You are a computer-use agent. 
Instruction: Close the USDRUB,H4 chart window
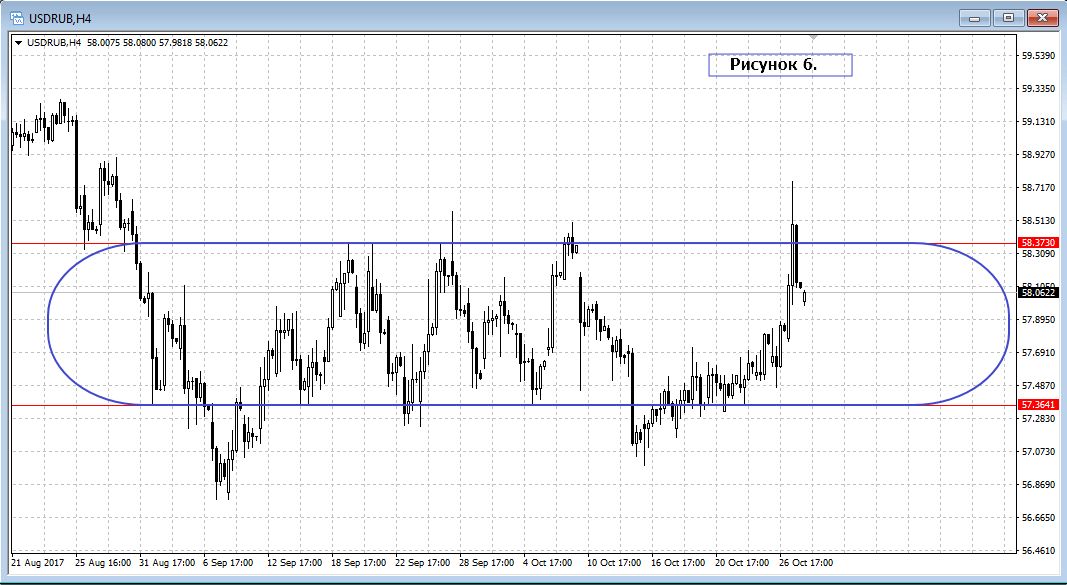tap(1041, 17)
